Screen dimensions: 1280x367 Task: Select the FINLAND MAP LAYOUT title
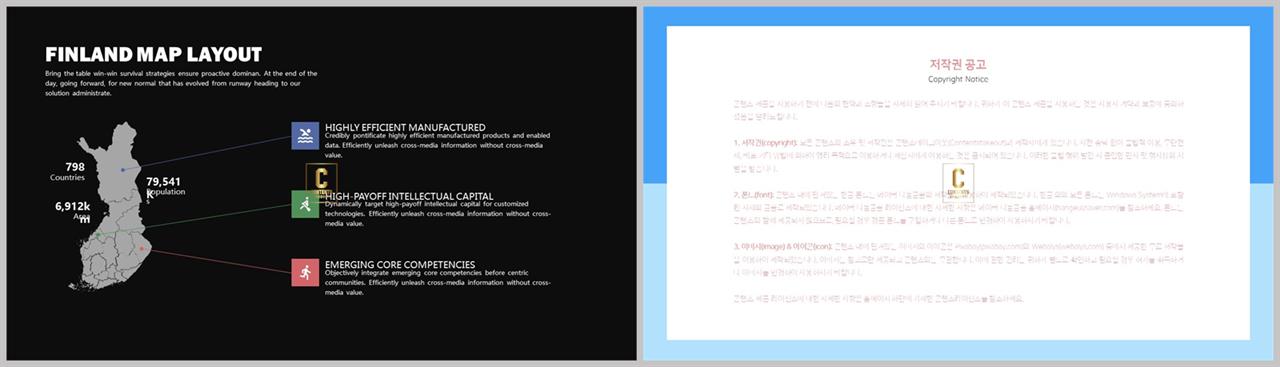click(154, 55)
